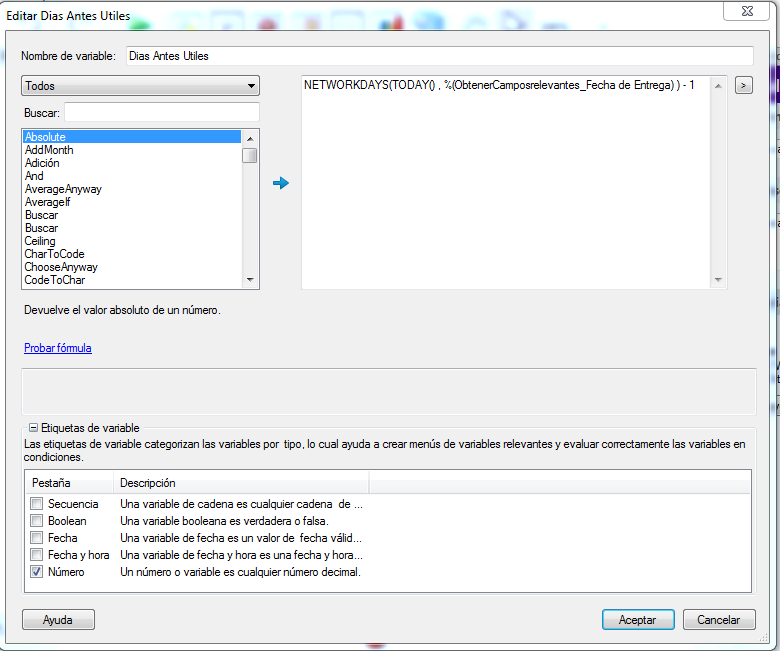The width and height of the screenshot is (780, 651).
Task: Click the Probar fórmula link
Action: (x=58, y=348)
